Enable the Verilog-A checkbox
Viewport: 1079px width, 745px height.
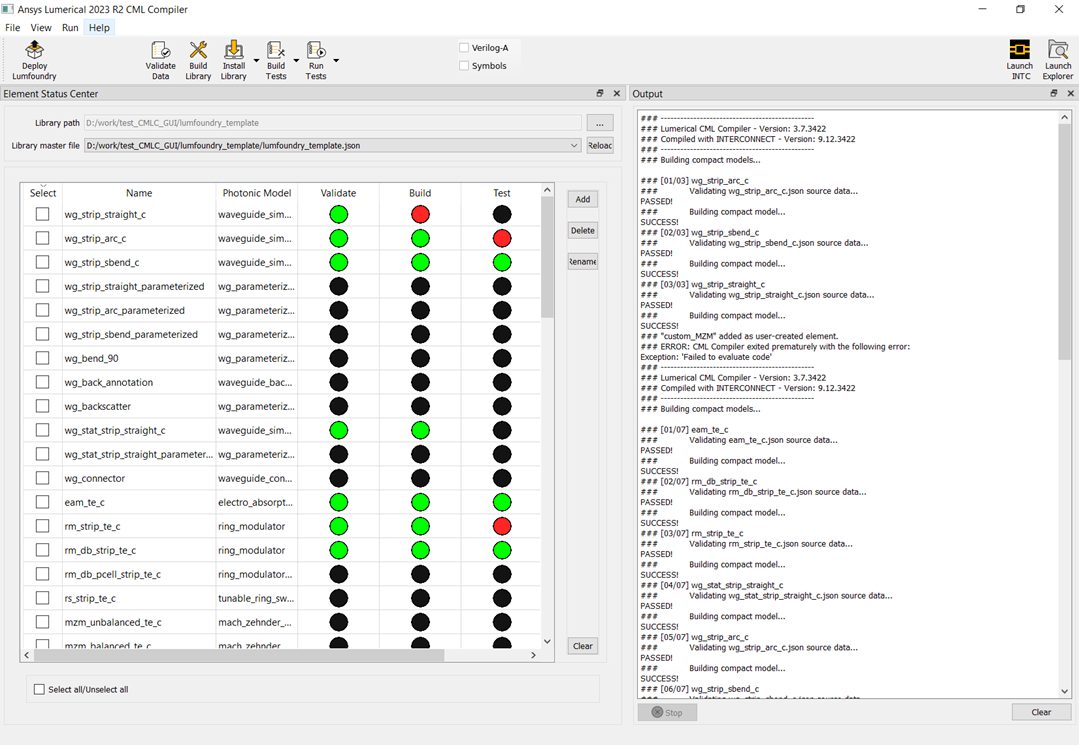(464, 47)
